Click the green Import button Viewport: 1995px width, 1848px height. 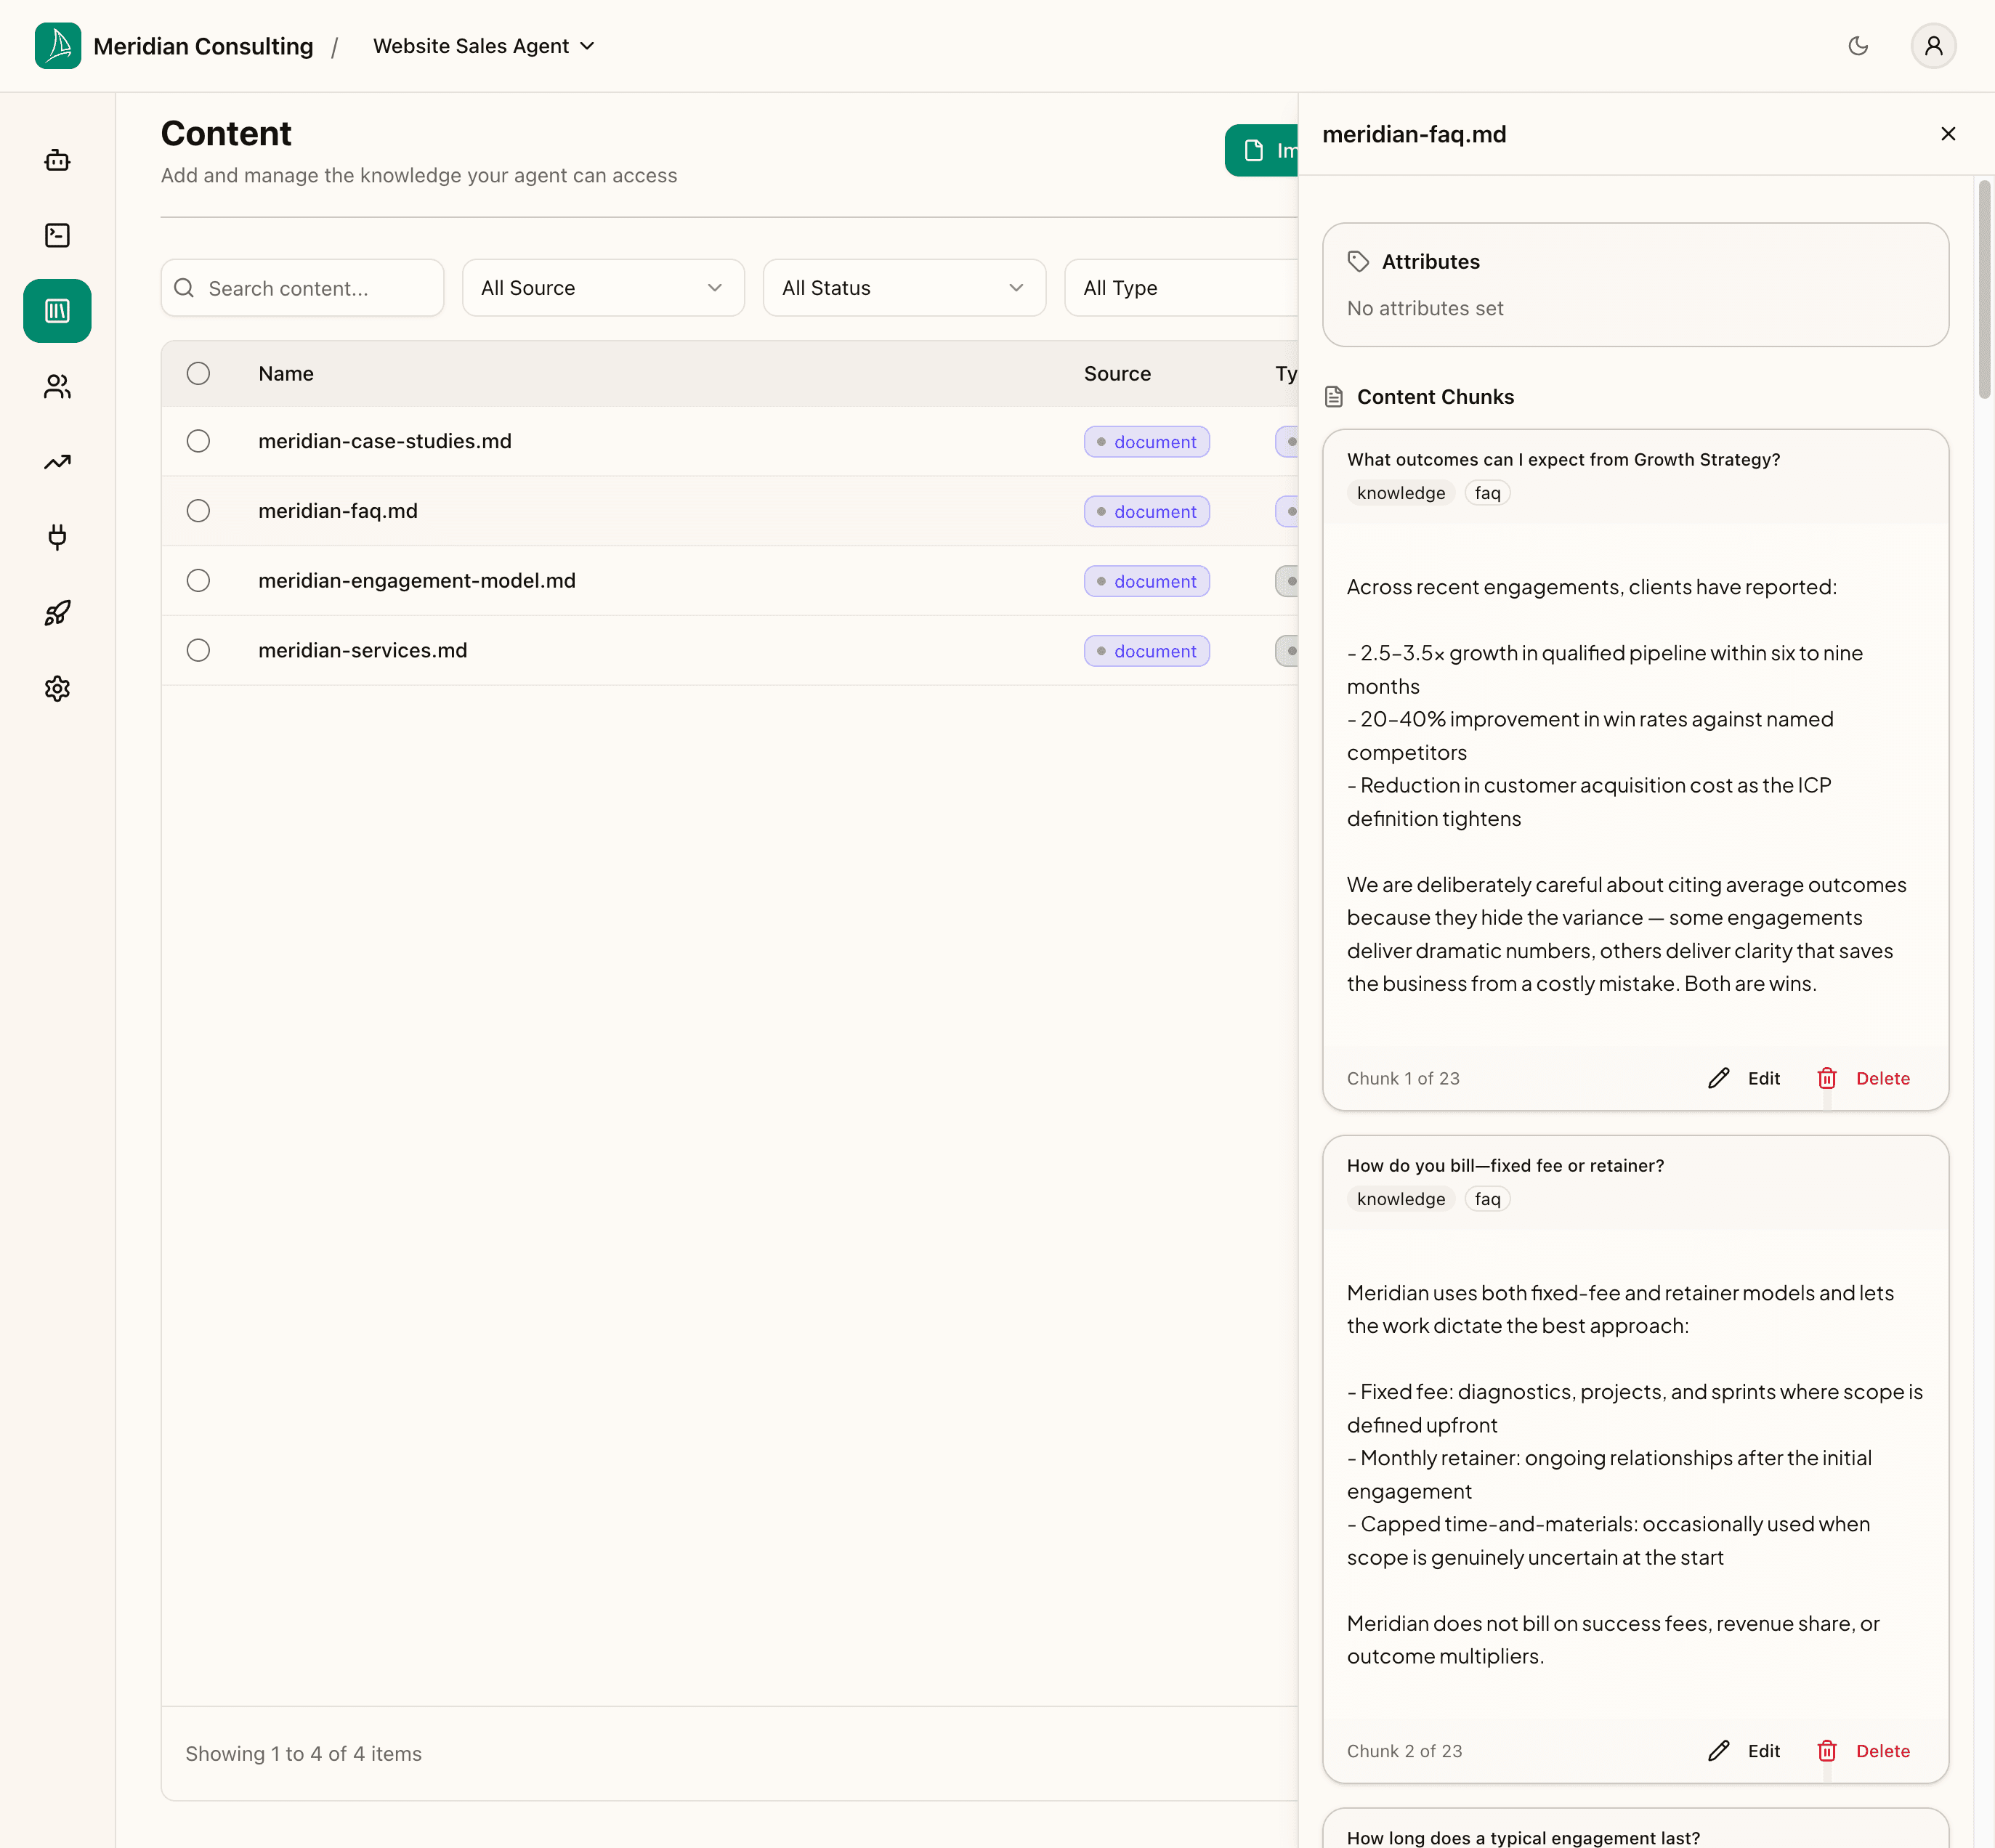click(x=1261, y=150)
